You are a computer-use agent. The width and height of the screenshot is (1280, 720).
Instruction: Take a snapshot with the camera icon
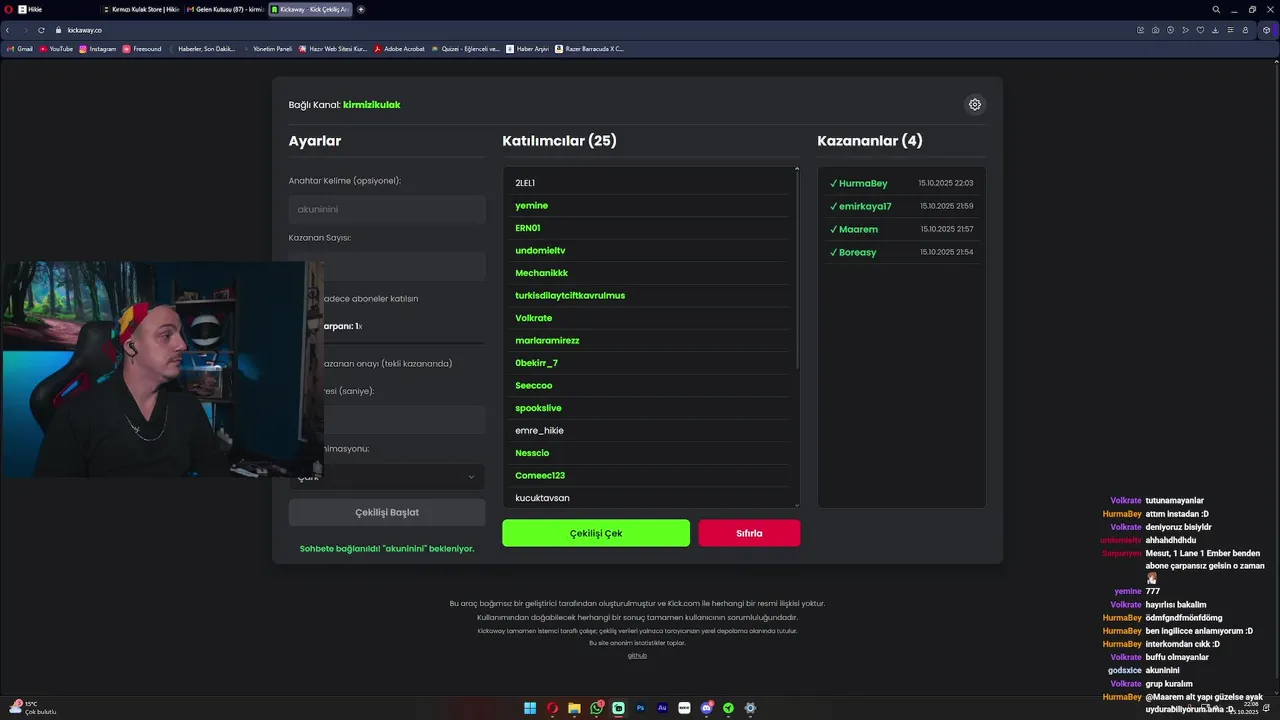(x=1155, y=30)
